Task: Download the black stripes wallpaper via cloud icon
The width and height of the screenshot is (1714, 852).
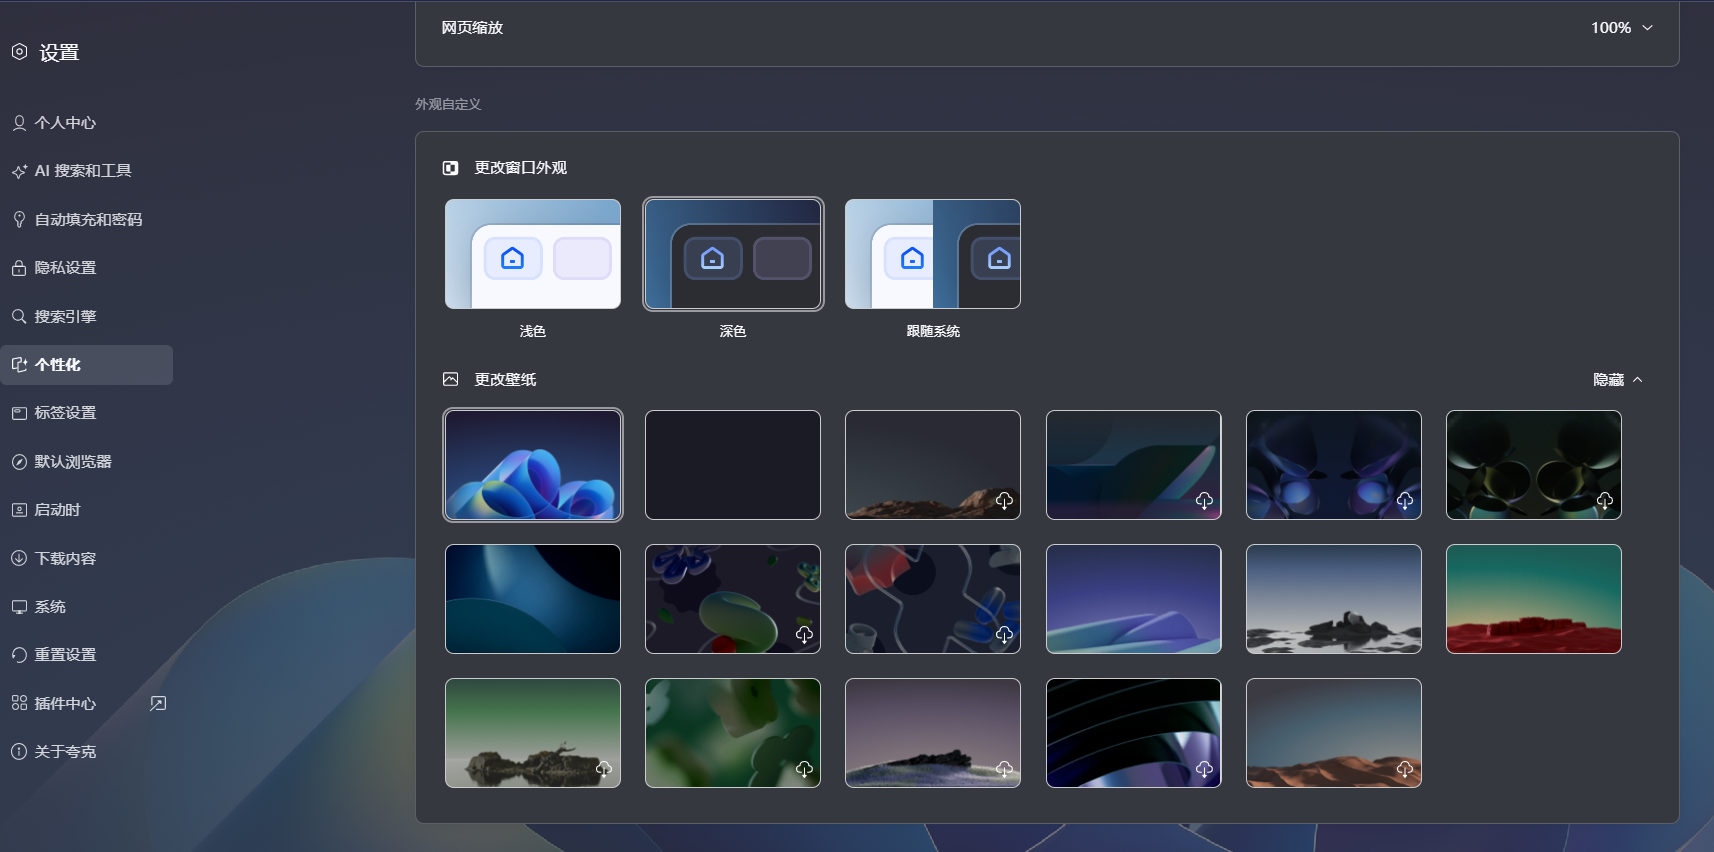Action: (1204, 769)
